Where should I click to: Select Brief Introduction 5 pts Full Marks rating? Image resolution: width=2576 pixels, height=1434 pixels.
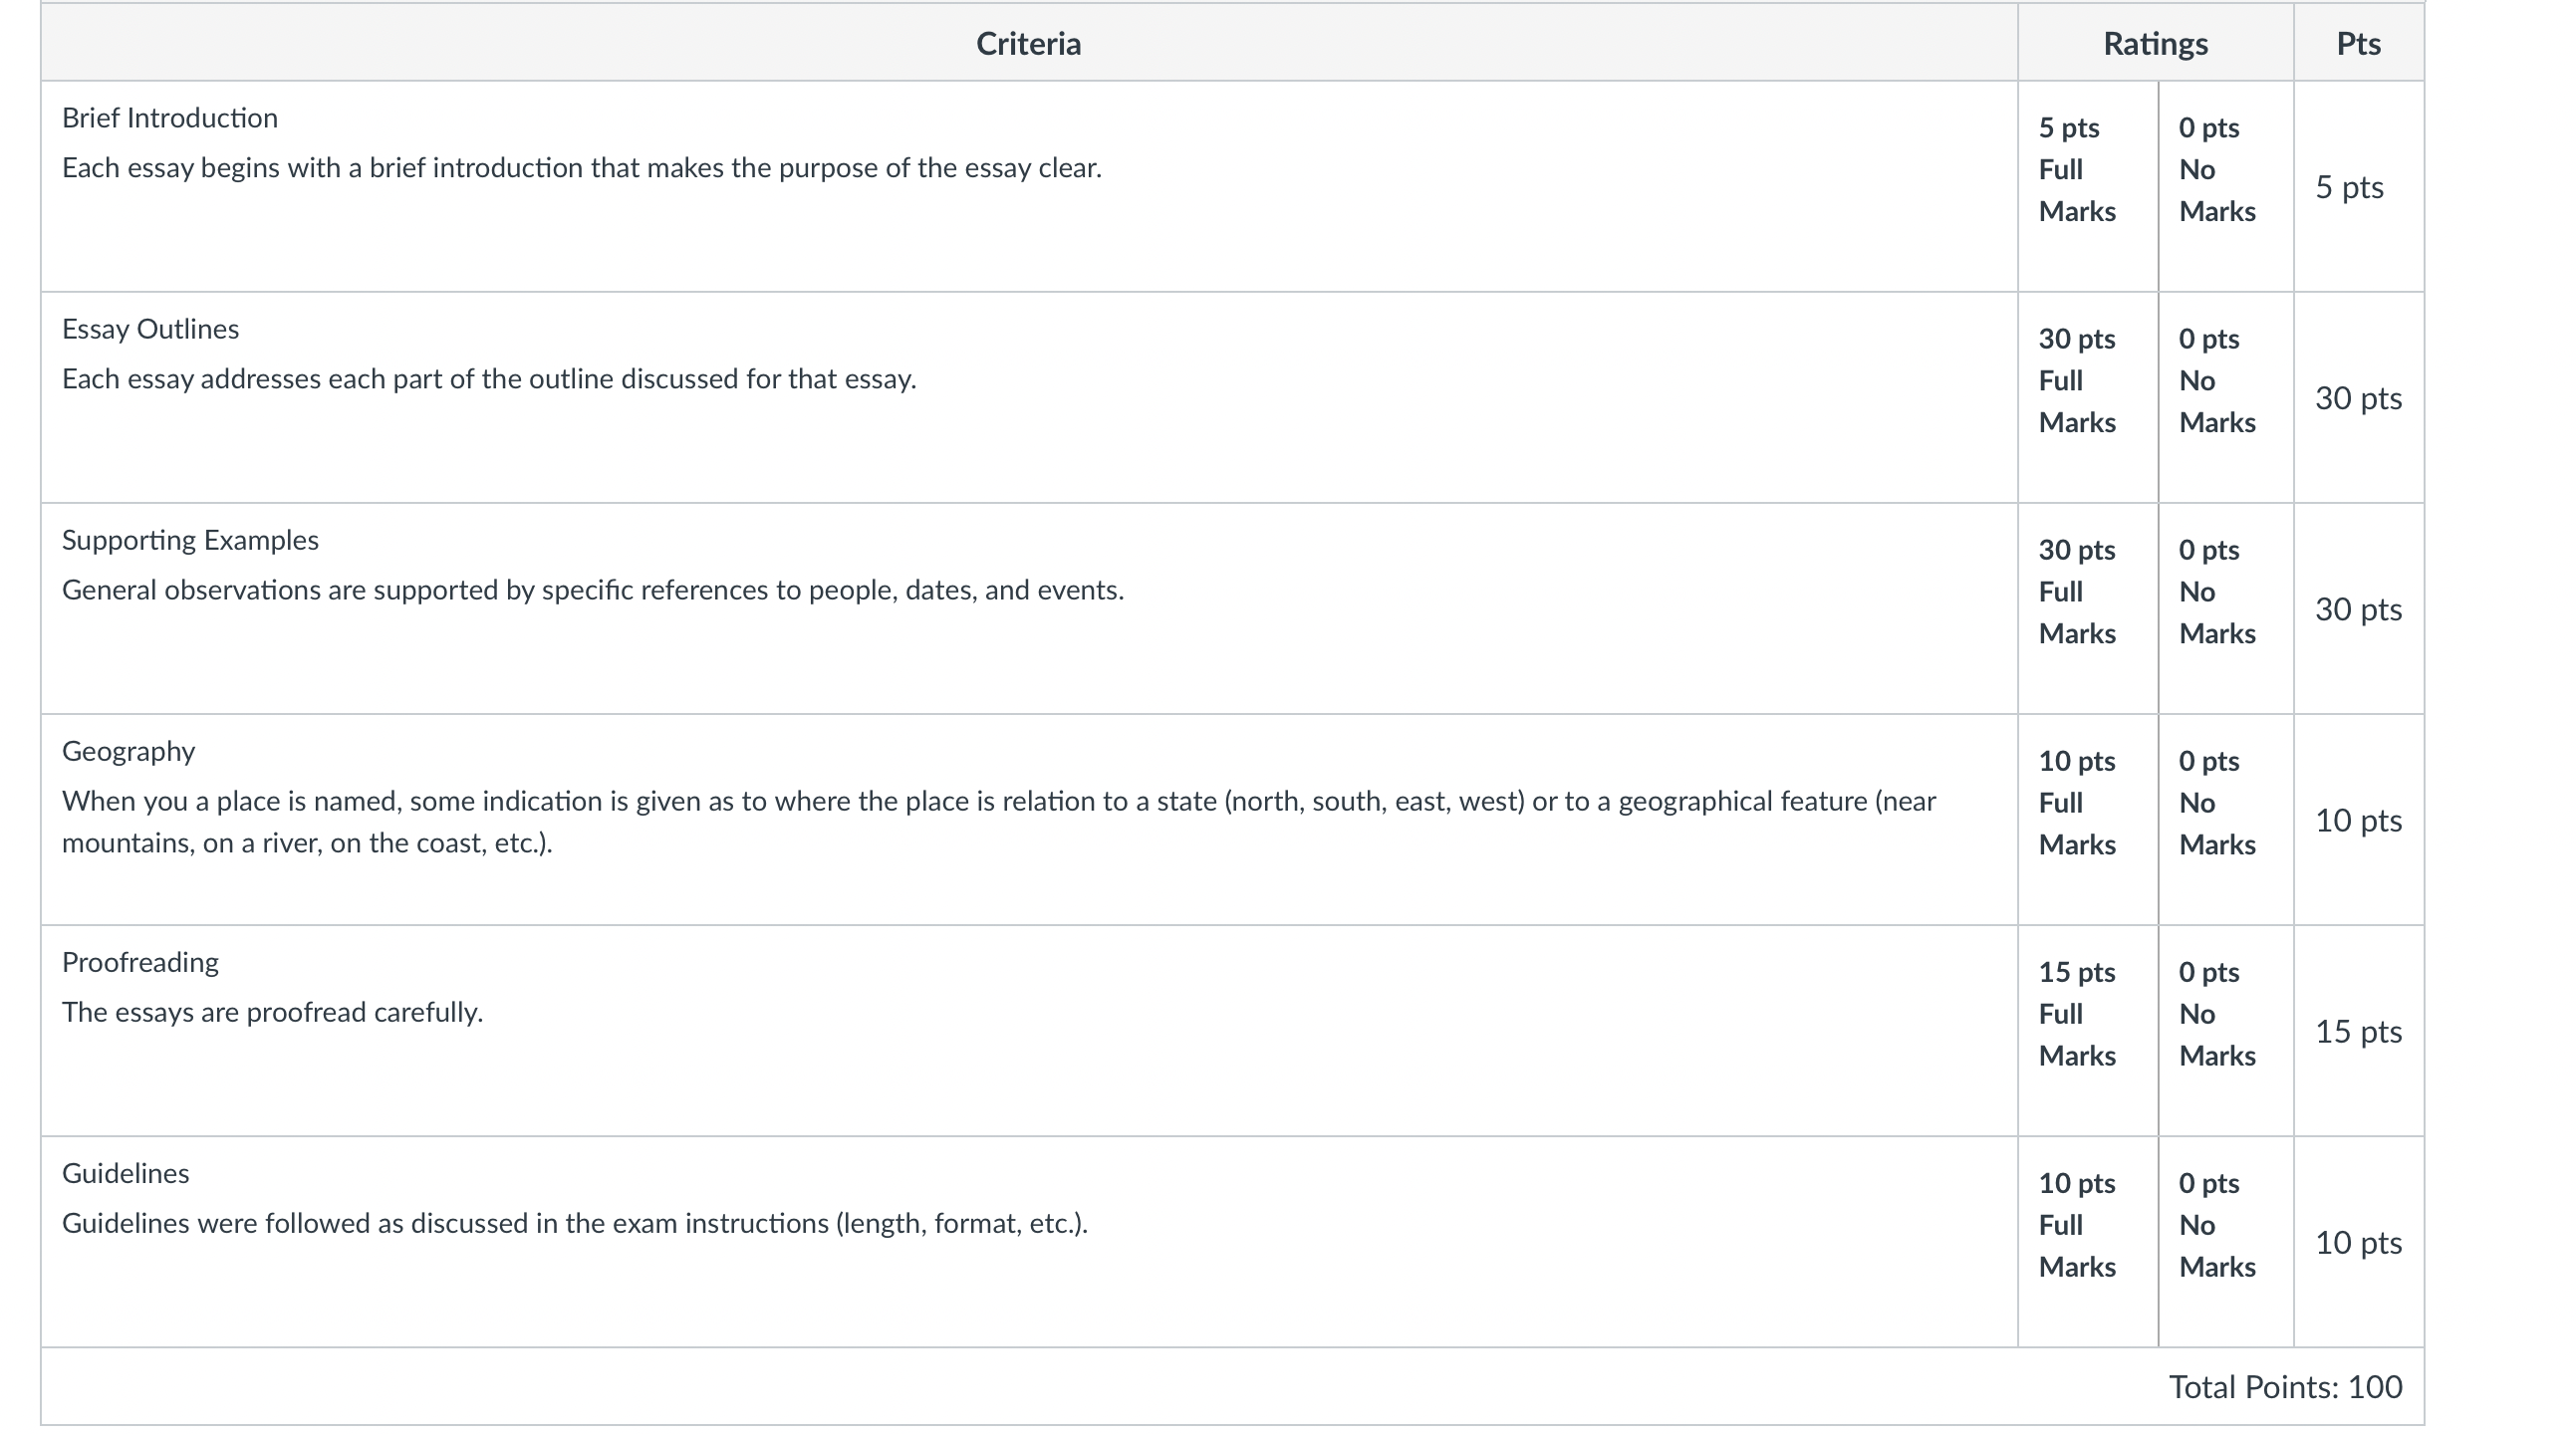point(2088,187)
